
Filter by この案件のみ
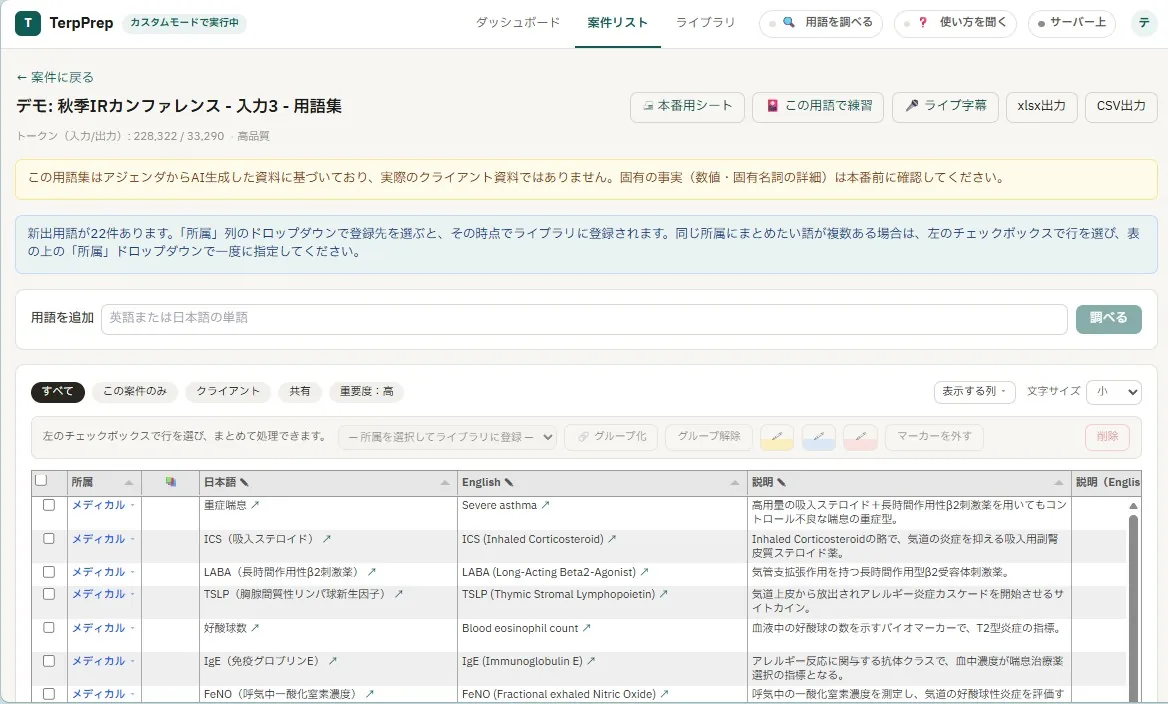[x=135, y=391]
